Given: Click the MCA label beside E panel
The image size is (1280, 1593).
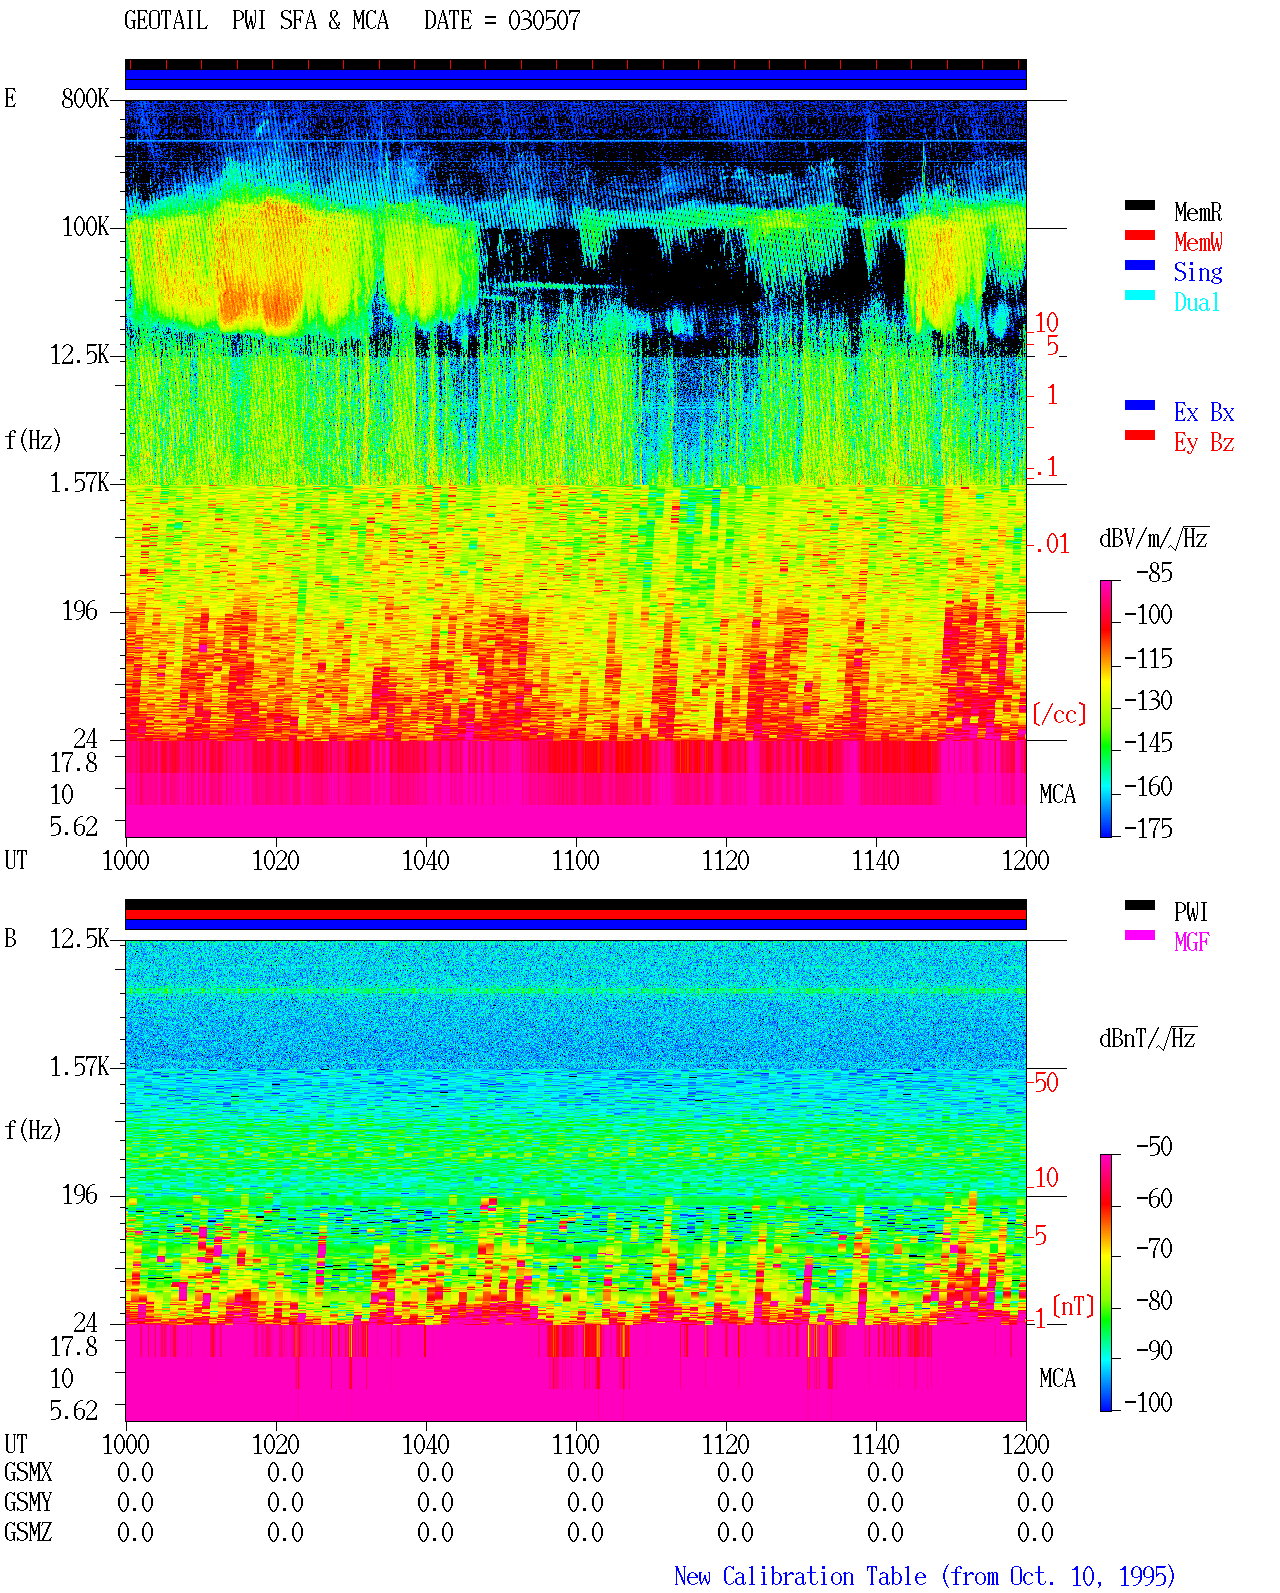Looking at the screenshot, I should coord(1057,794).
